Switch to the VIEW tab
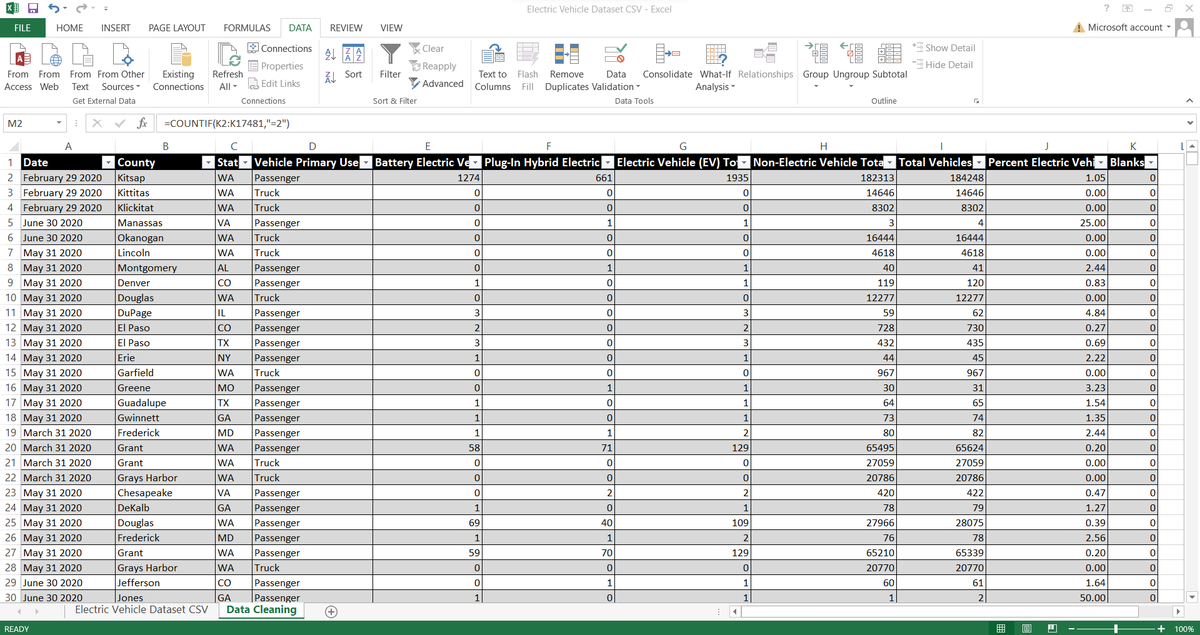This screenshot has width=1200, height=635. coord(391,28)
